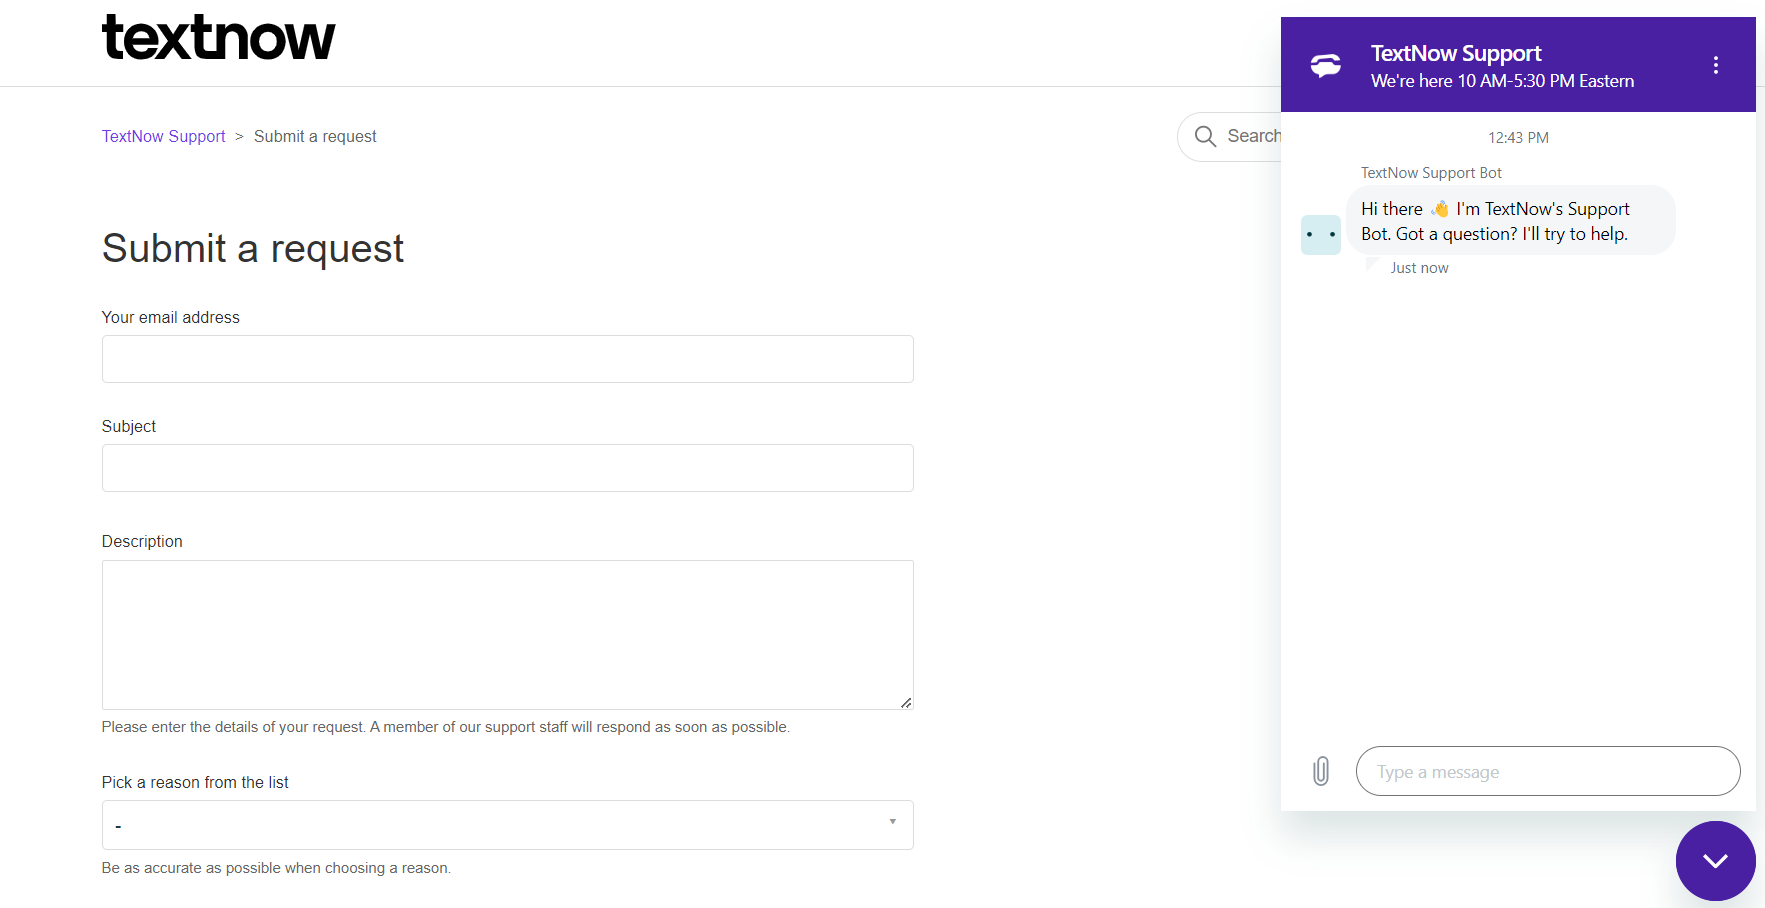Click the bot's greeting message bubble
Image resolution: width=1765 pixels, height=908 pixels.
pyautogui.click(x=1510, y=220)
